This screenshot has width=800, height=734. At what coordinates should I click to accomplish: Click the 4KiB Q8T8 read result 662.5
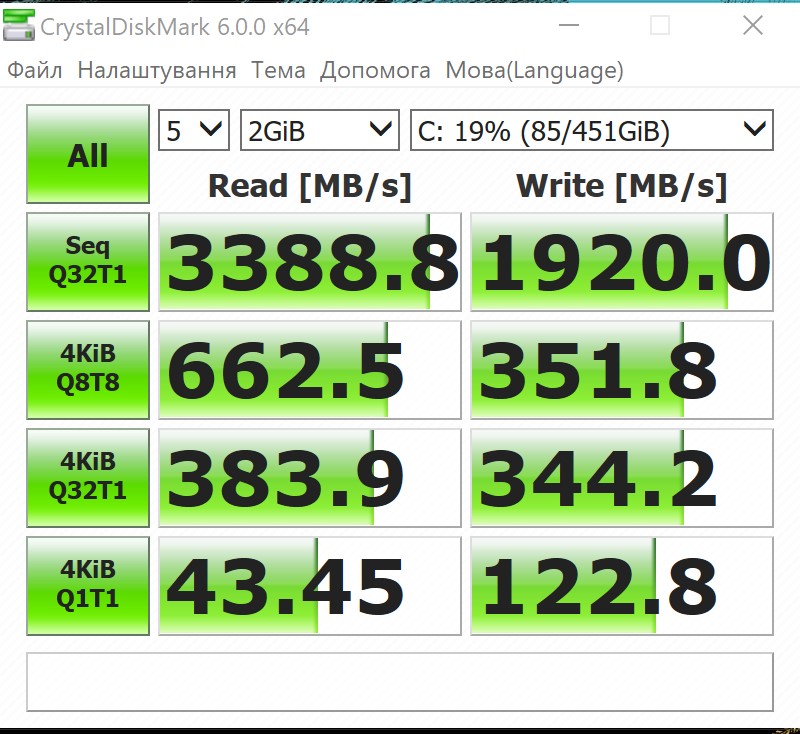pyautogui.click(x=310, y=370)
